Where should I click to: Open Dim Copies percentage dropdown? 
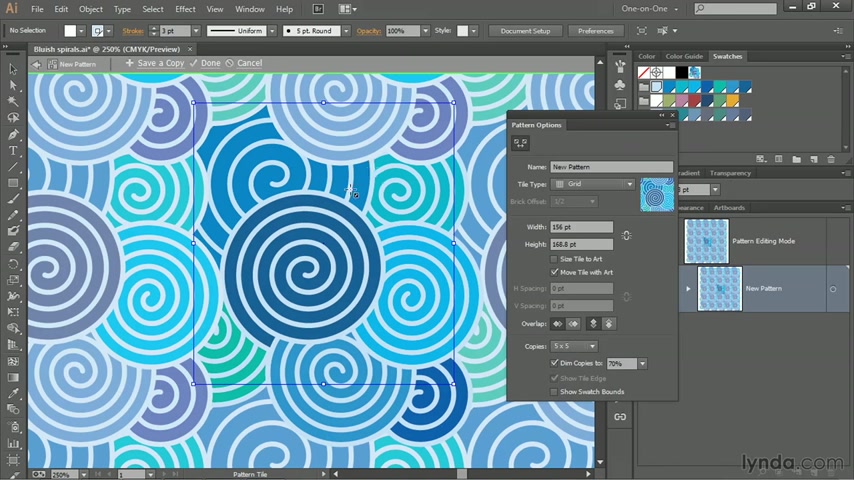click(x=643, y=363)
